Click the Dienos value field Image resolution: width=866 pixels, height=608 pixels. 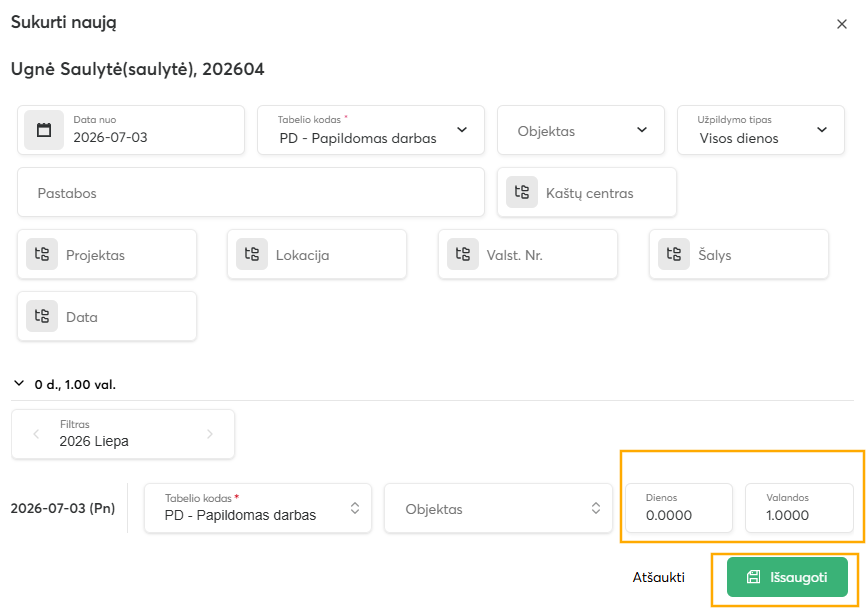pyautogui.click(x=679, y=508)
